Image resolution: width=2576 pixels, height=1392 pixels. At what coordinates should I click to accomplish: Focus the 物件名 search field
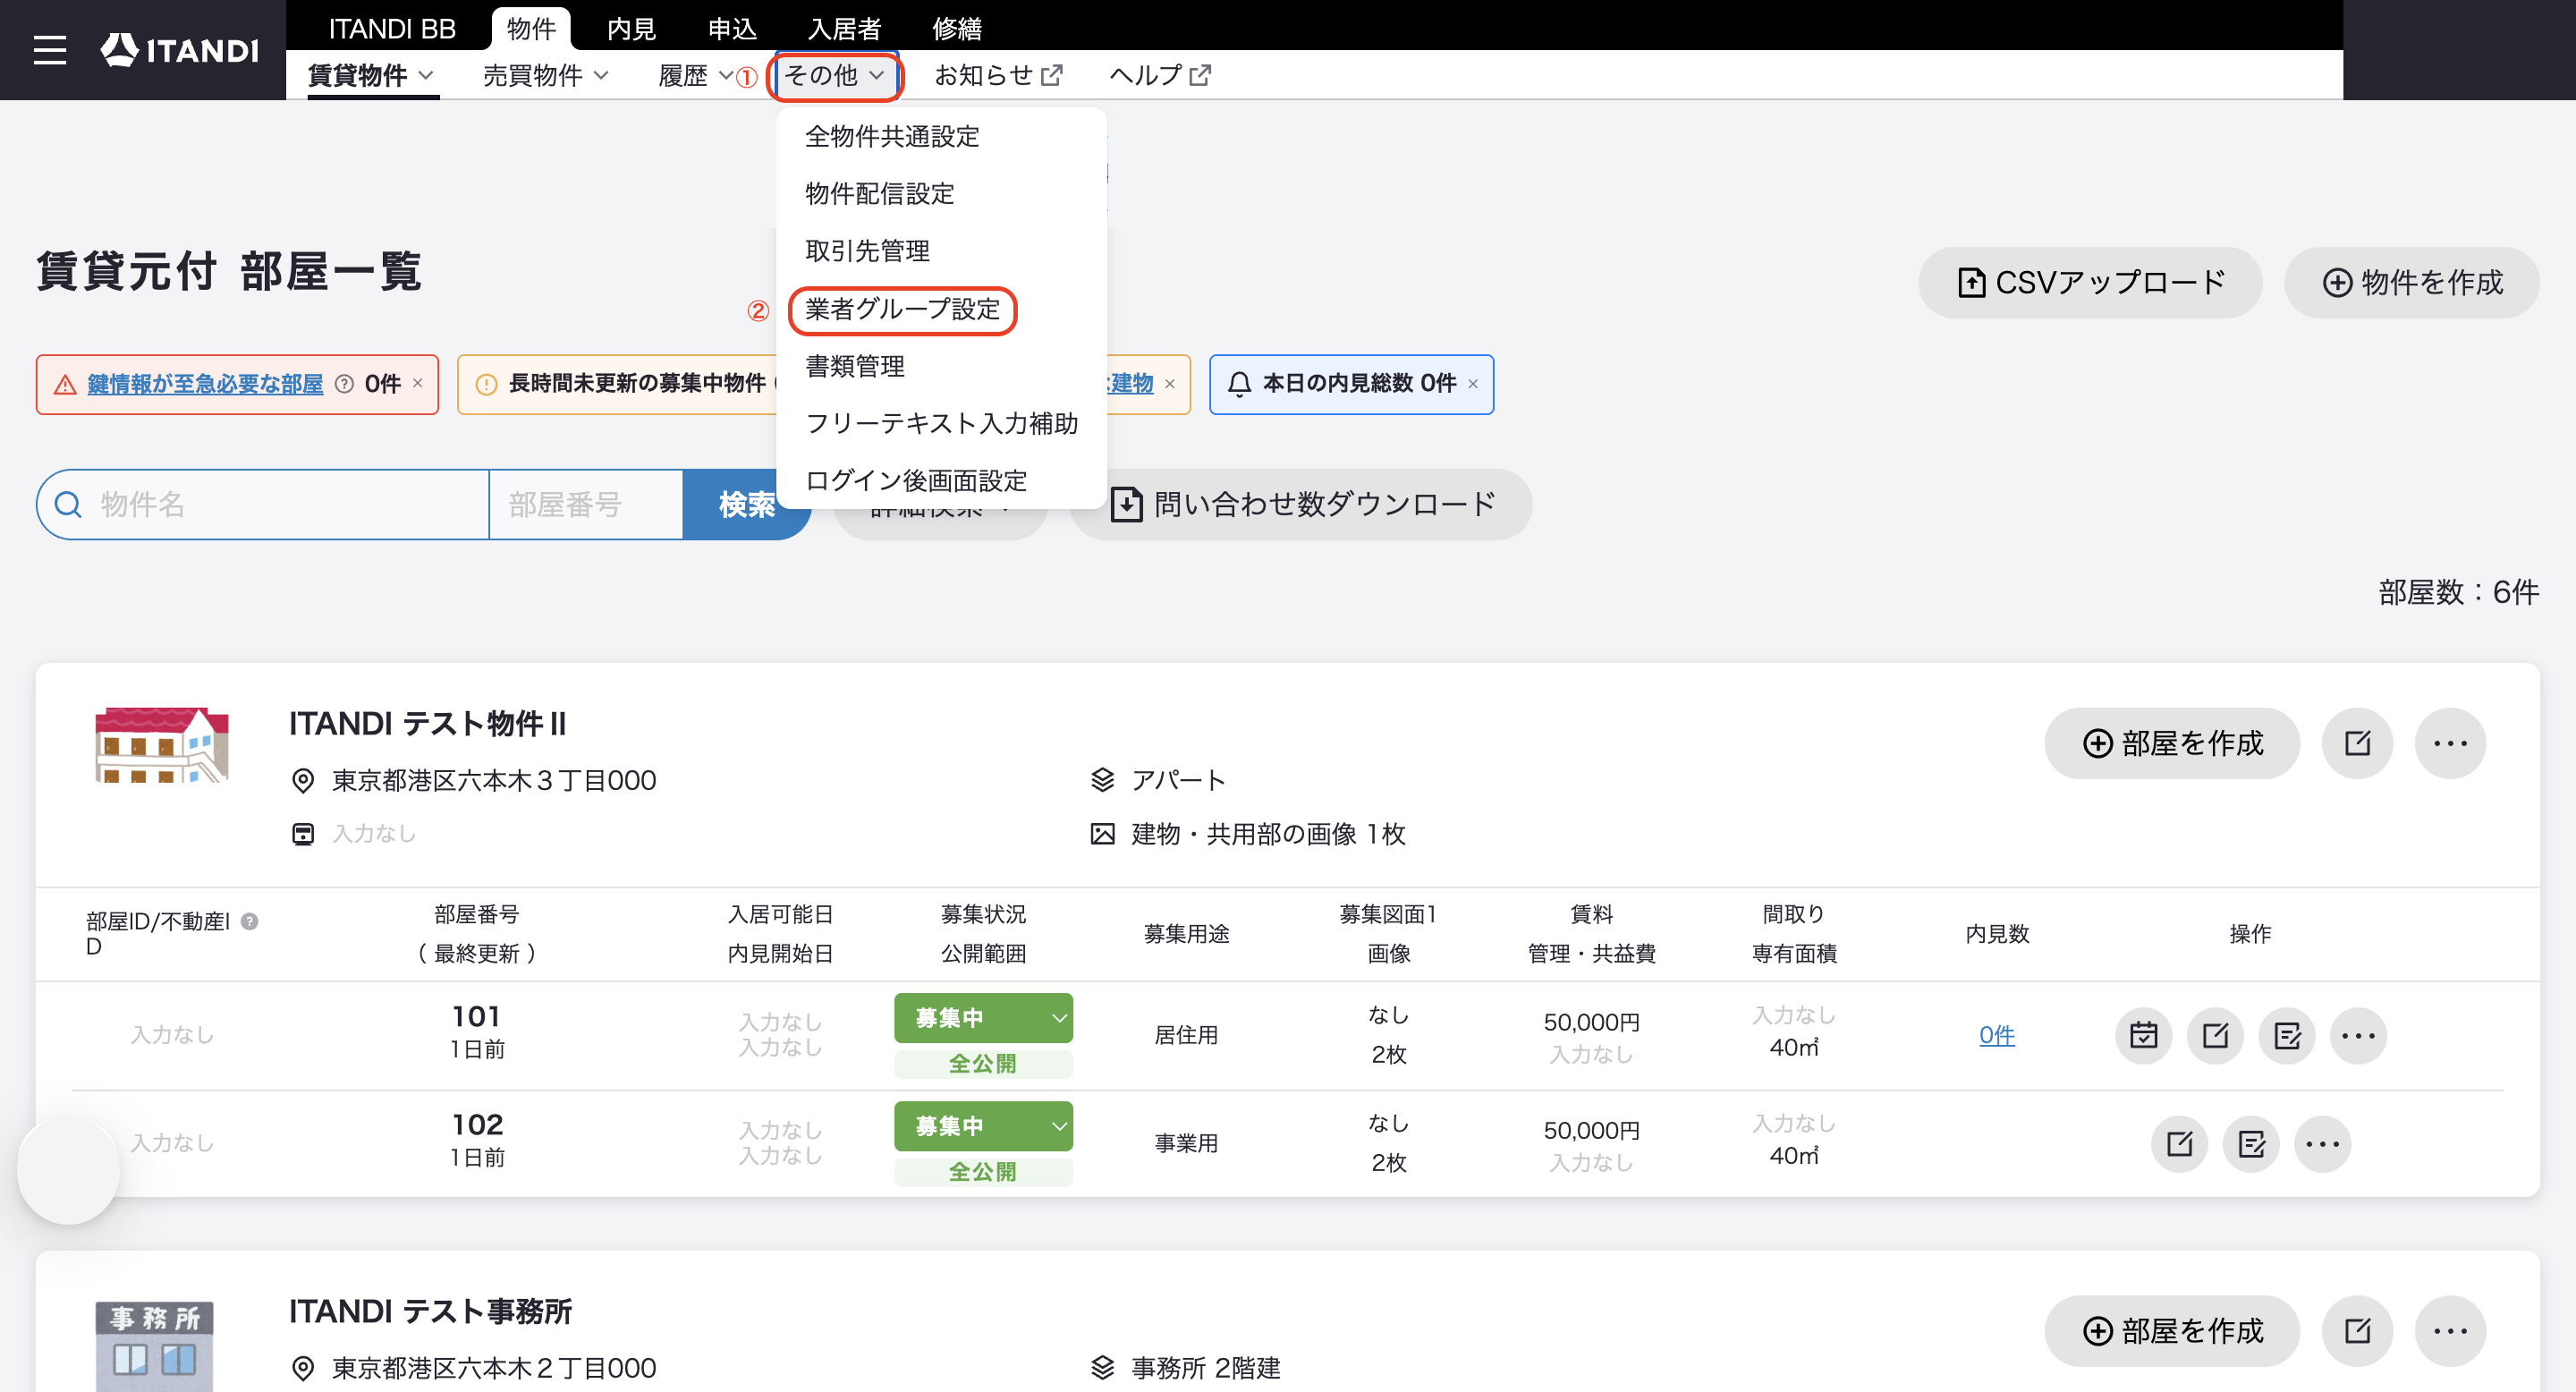coord(263,504)
